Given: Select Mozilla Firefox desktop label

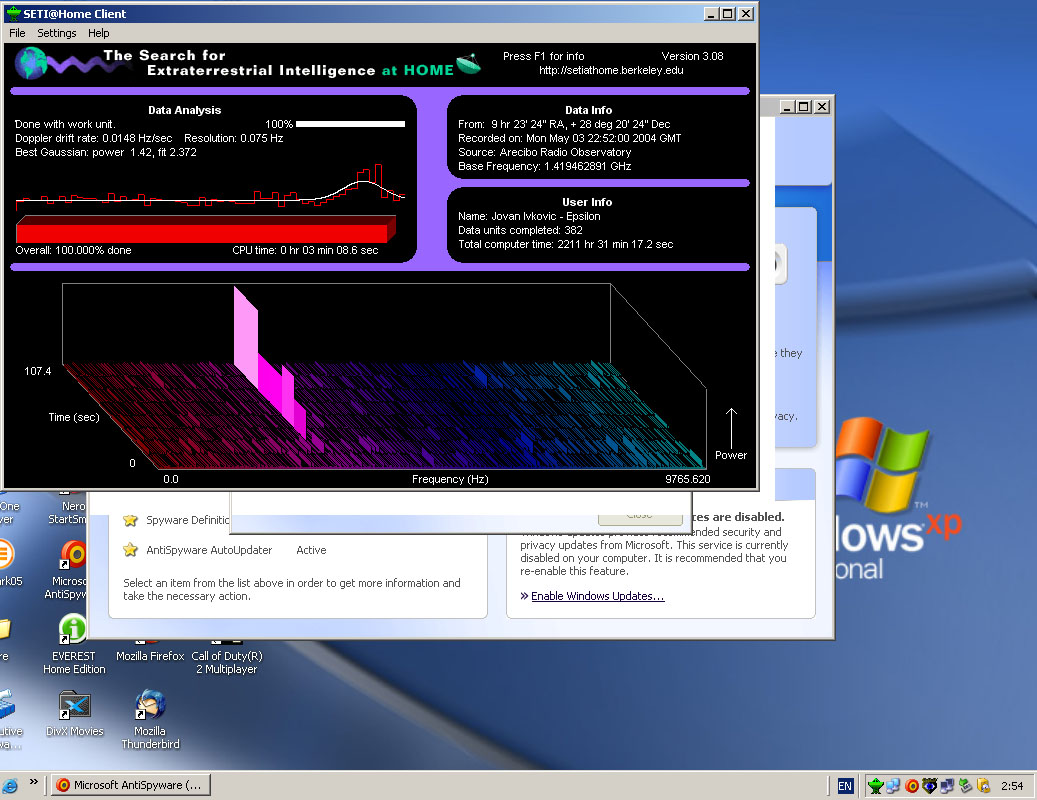Looking at the screenshot, I should click(150, 656).
